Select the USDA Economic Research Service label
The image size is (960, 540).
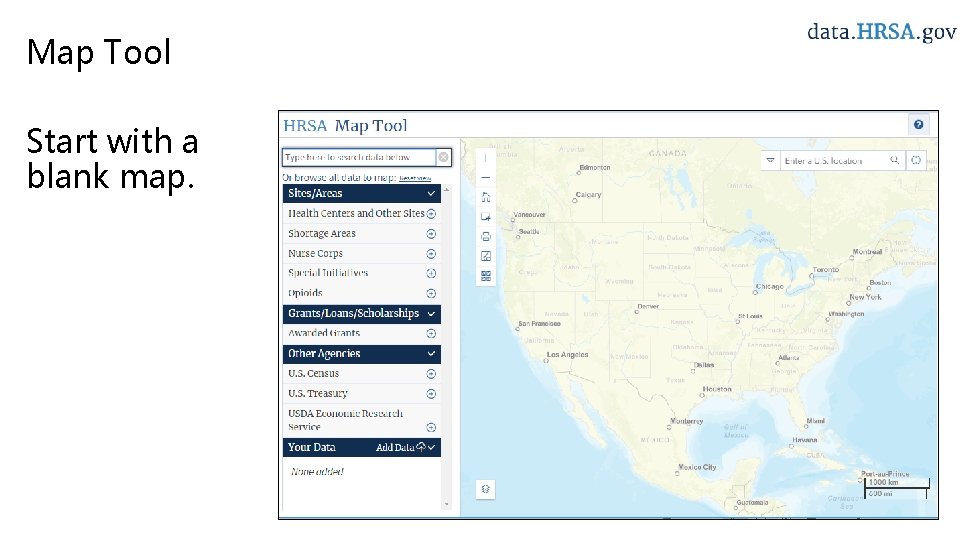[x=345, y=420]
